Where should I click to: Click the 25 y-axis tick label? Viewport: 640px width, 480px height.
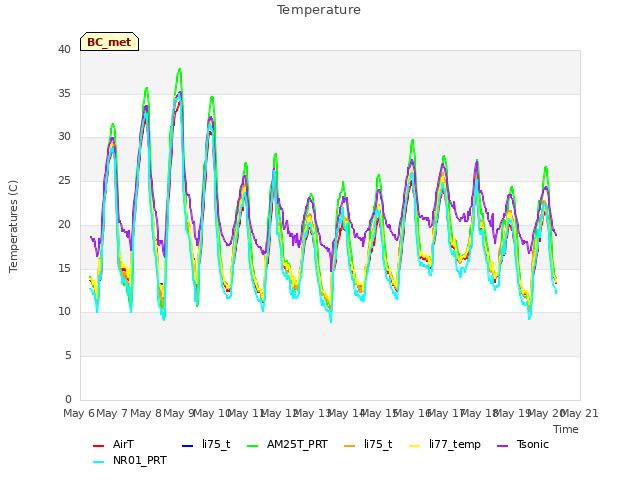[x=64, y=180]
